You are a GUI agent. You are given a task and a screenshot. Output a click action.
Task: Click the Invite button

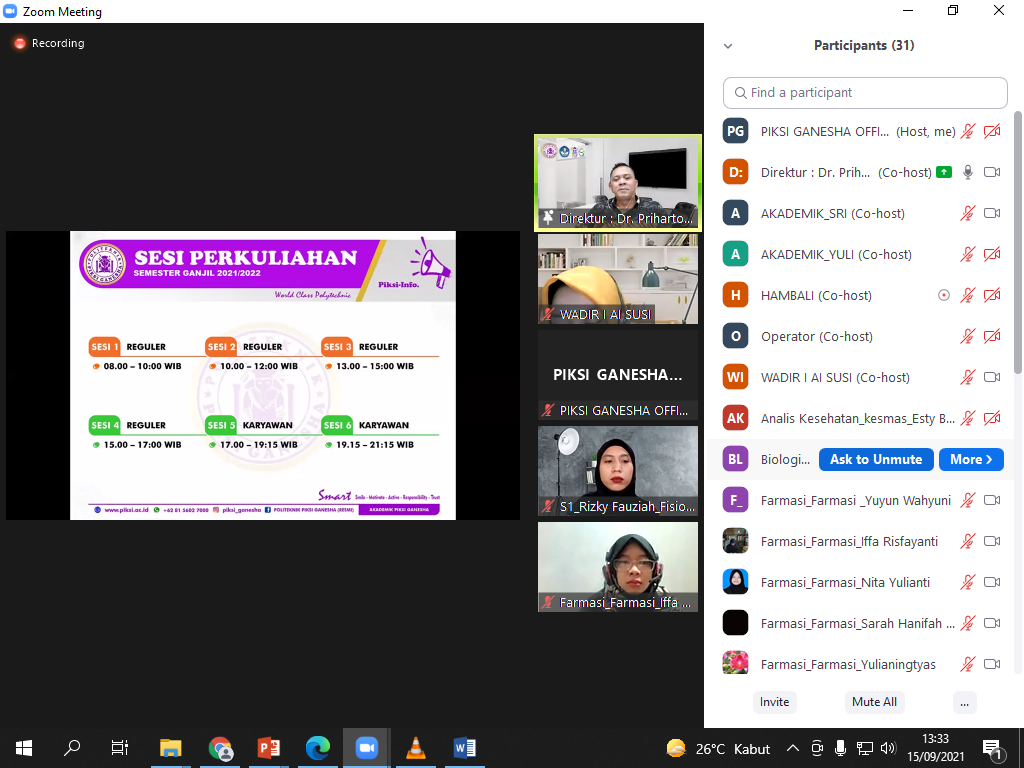pyautogui.click(x=775, y=702)
